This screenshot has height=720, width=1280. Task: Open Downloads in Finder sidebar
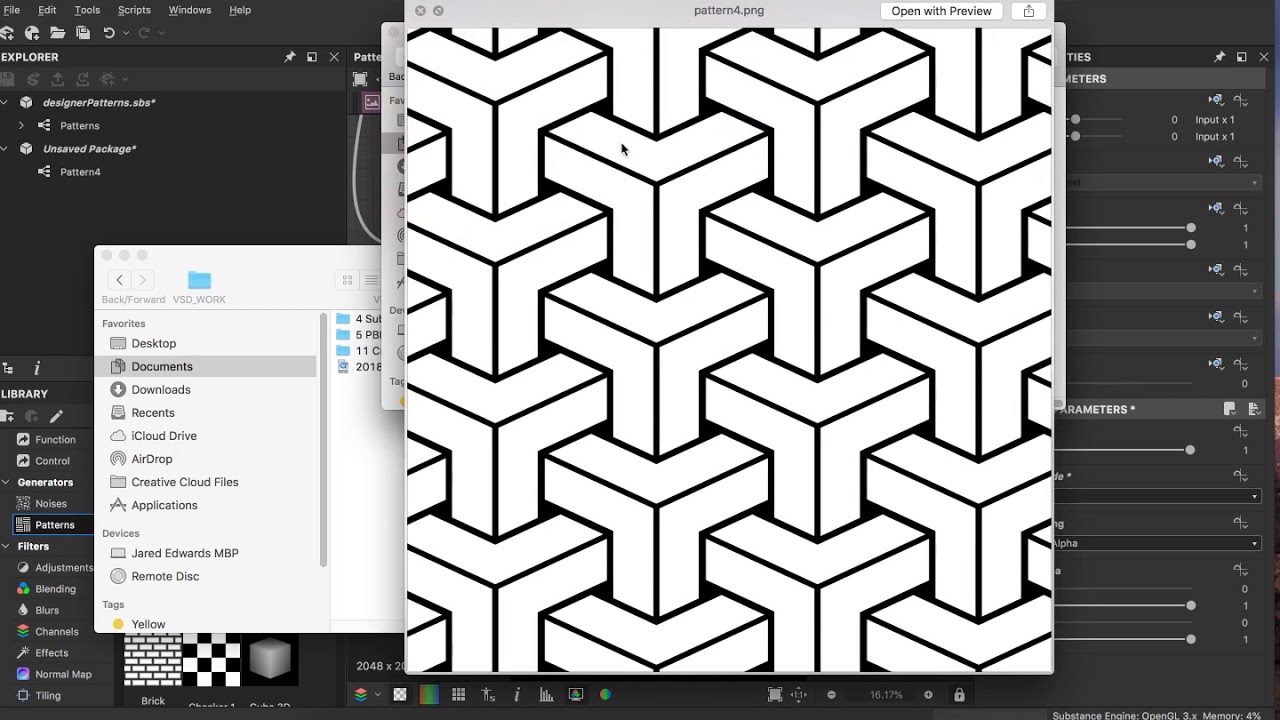coord(160,389)
